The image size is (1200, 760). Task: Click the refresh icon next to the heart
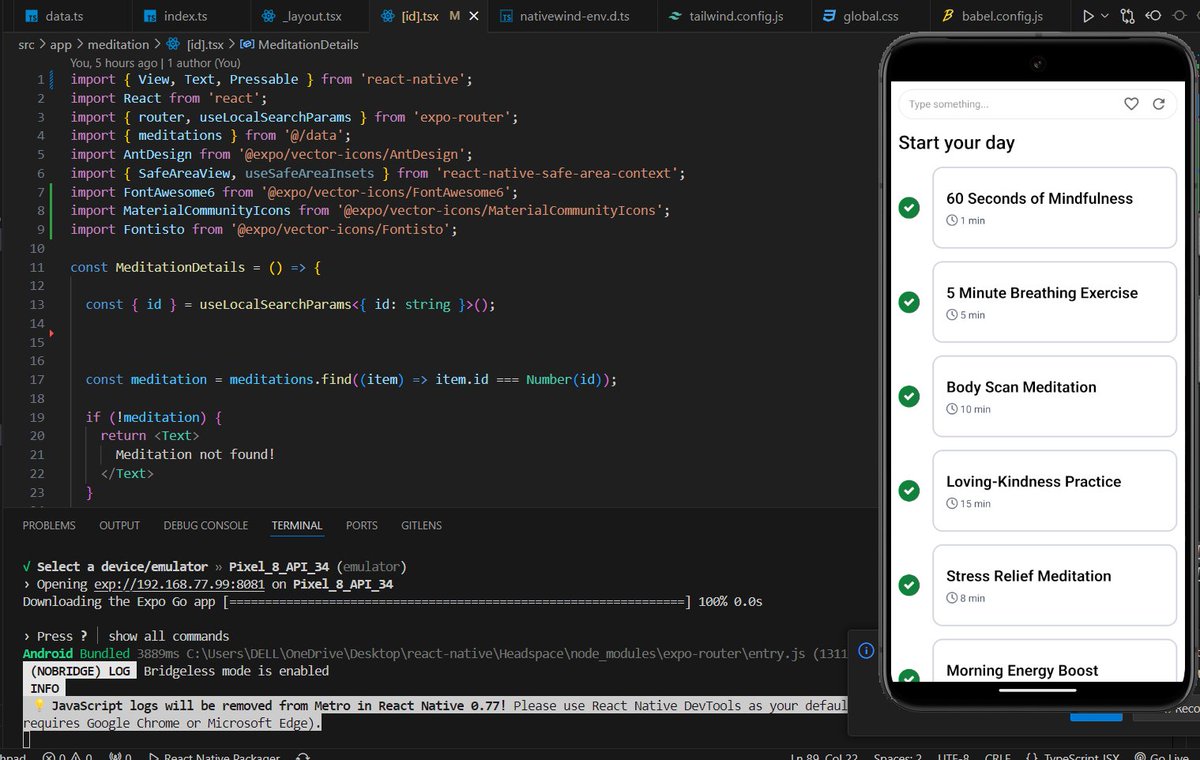coord(1159,103)
